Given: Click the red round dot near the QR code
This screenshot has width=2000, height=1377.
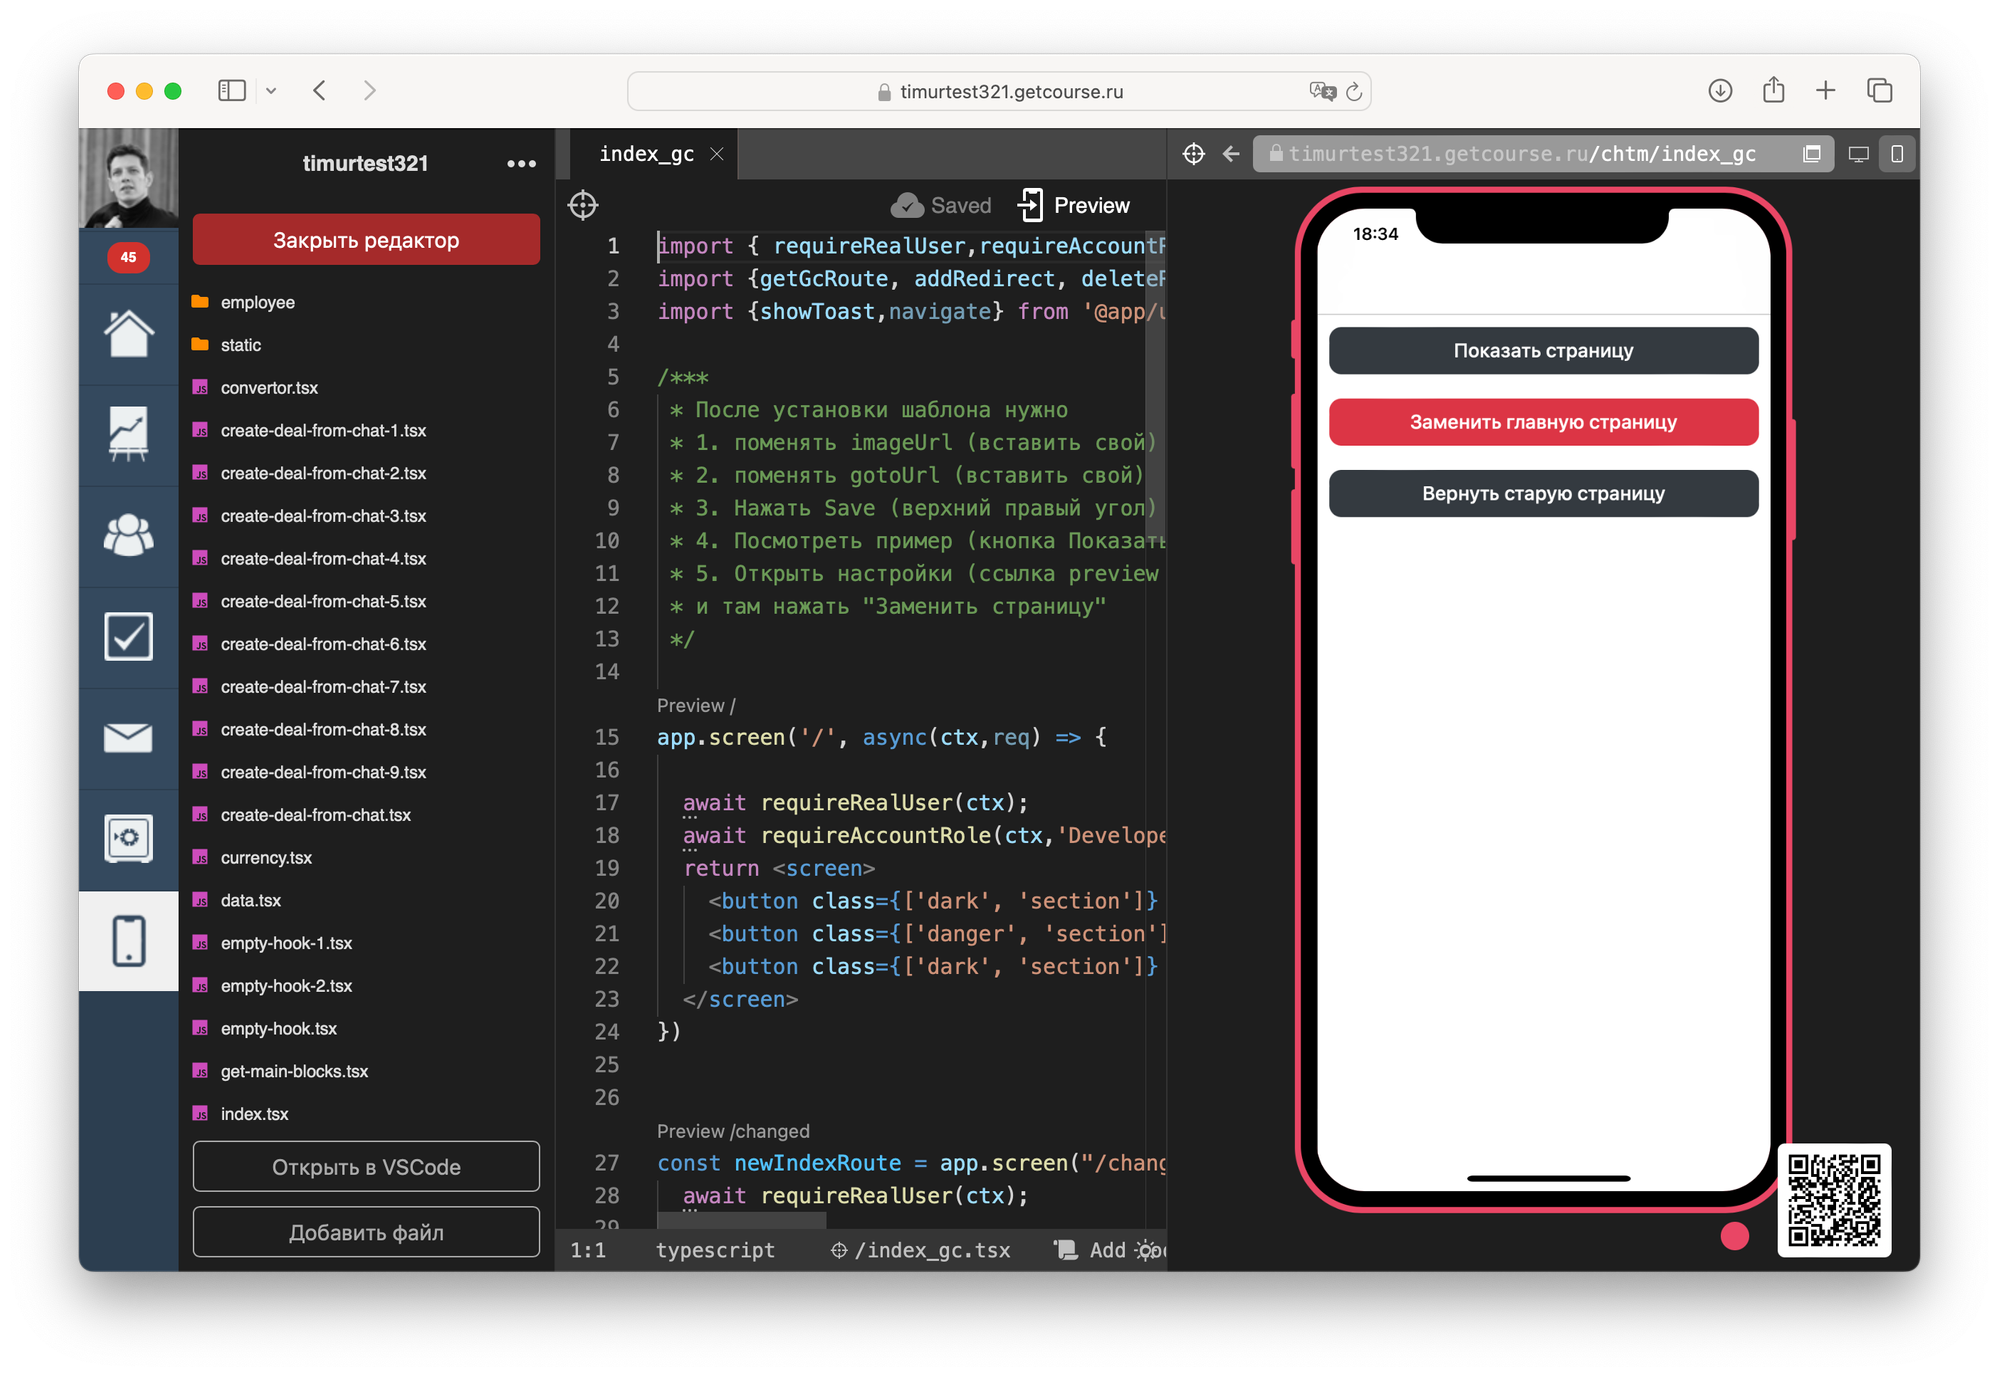Looking at the screenshot, I should 1735,1236.
